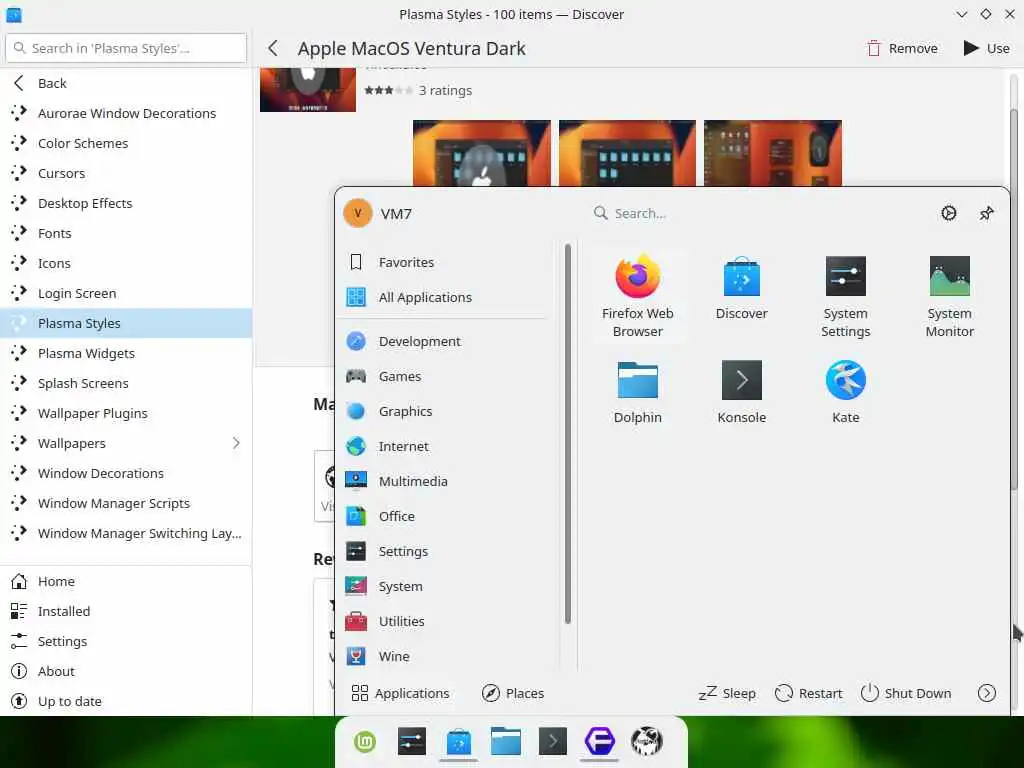This screenshot has width=1024, height=768.
Task: Click the VM7 user avatar
Action: point(358,214)
